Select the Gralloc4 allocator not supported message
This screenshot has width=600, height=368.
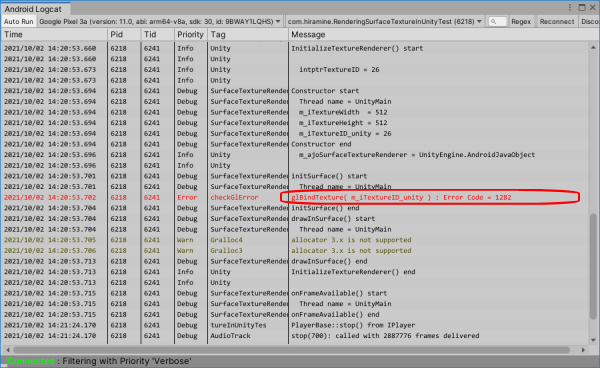coord(351,240)
